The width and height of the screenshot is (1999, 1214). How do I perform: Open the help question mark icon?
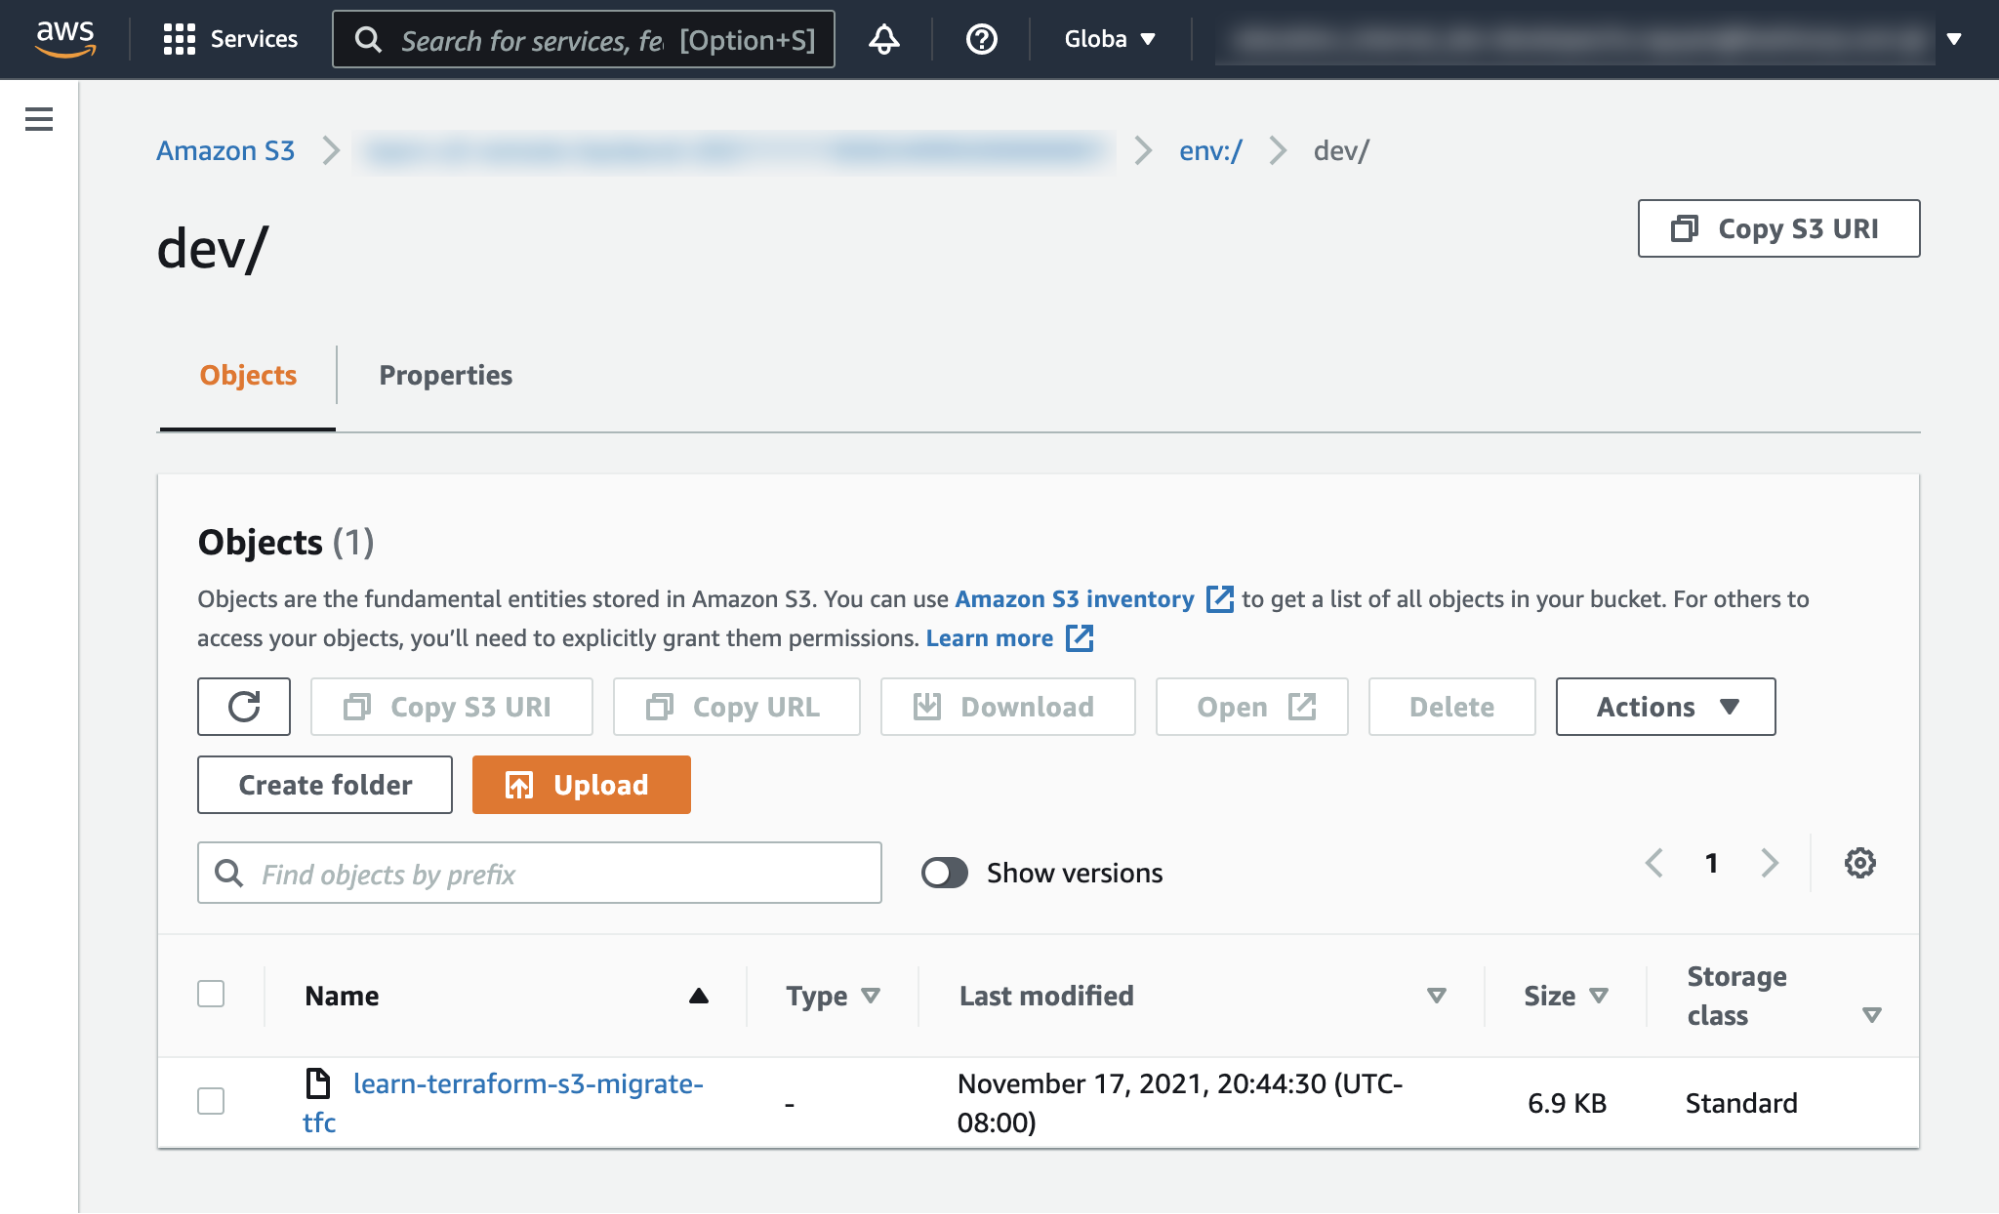point(981,39)
